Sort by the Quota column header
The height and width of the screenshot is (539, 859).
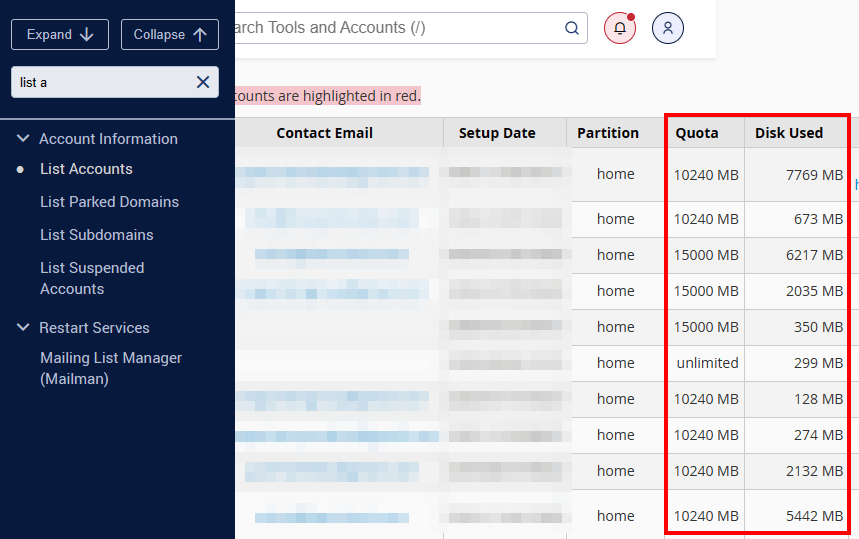coord(696,133)
